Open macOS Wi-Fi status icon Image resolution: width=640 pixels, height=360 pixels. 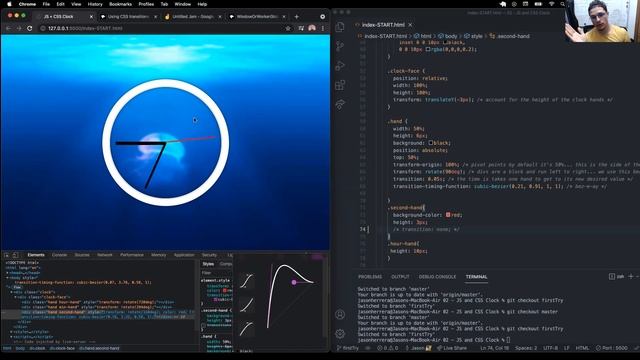551,4
